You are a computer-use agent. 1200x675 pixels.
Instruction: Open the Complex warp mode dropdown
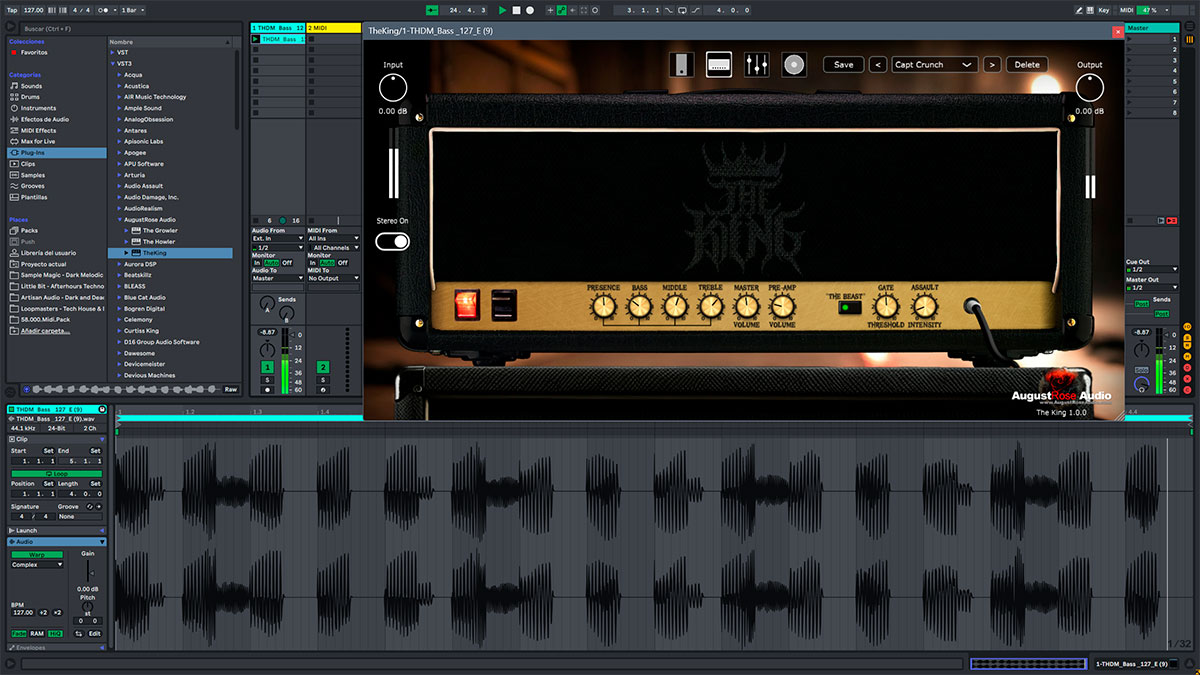(x=37, y=564)
